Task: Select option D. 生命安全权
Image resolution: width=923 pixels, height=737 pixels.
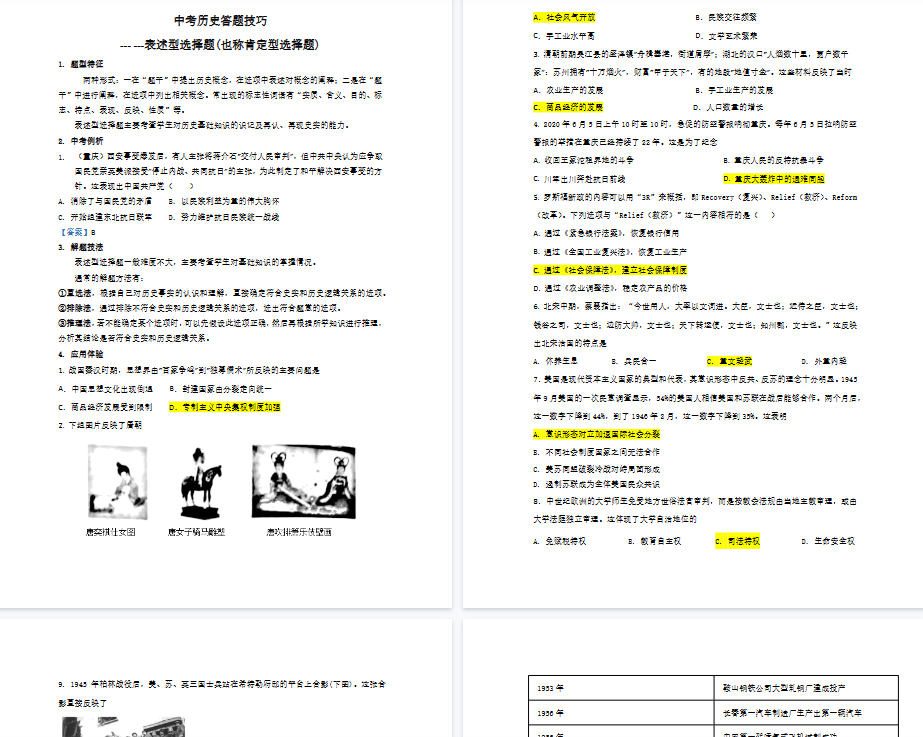Action: (828, 542)
